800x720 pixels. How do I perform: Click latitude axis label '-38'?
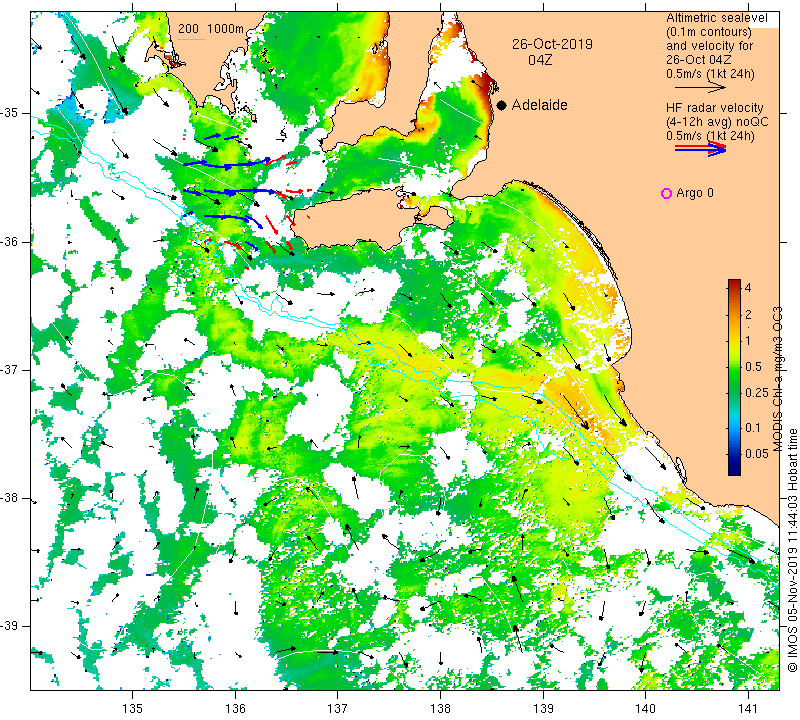(x=10, y=498)
